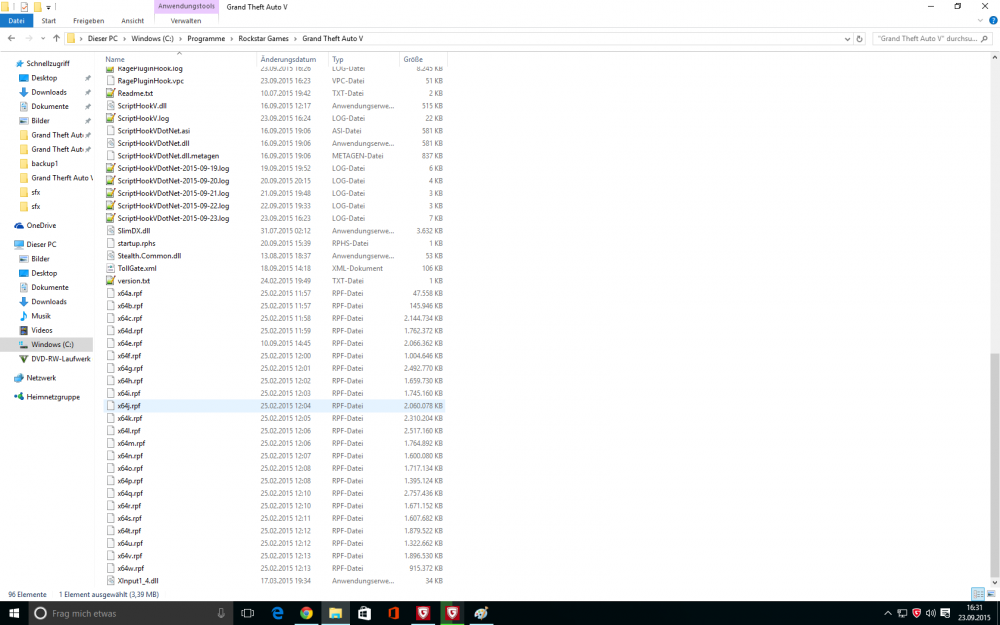Viewport: 1000px width, 625px height.
Task: Click XInput1_4.dll file icon
Action: pyautogui.click(x=110, y=581)
